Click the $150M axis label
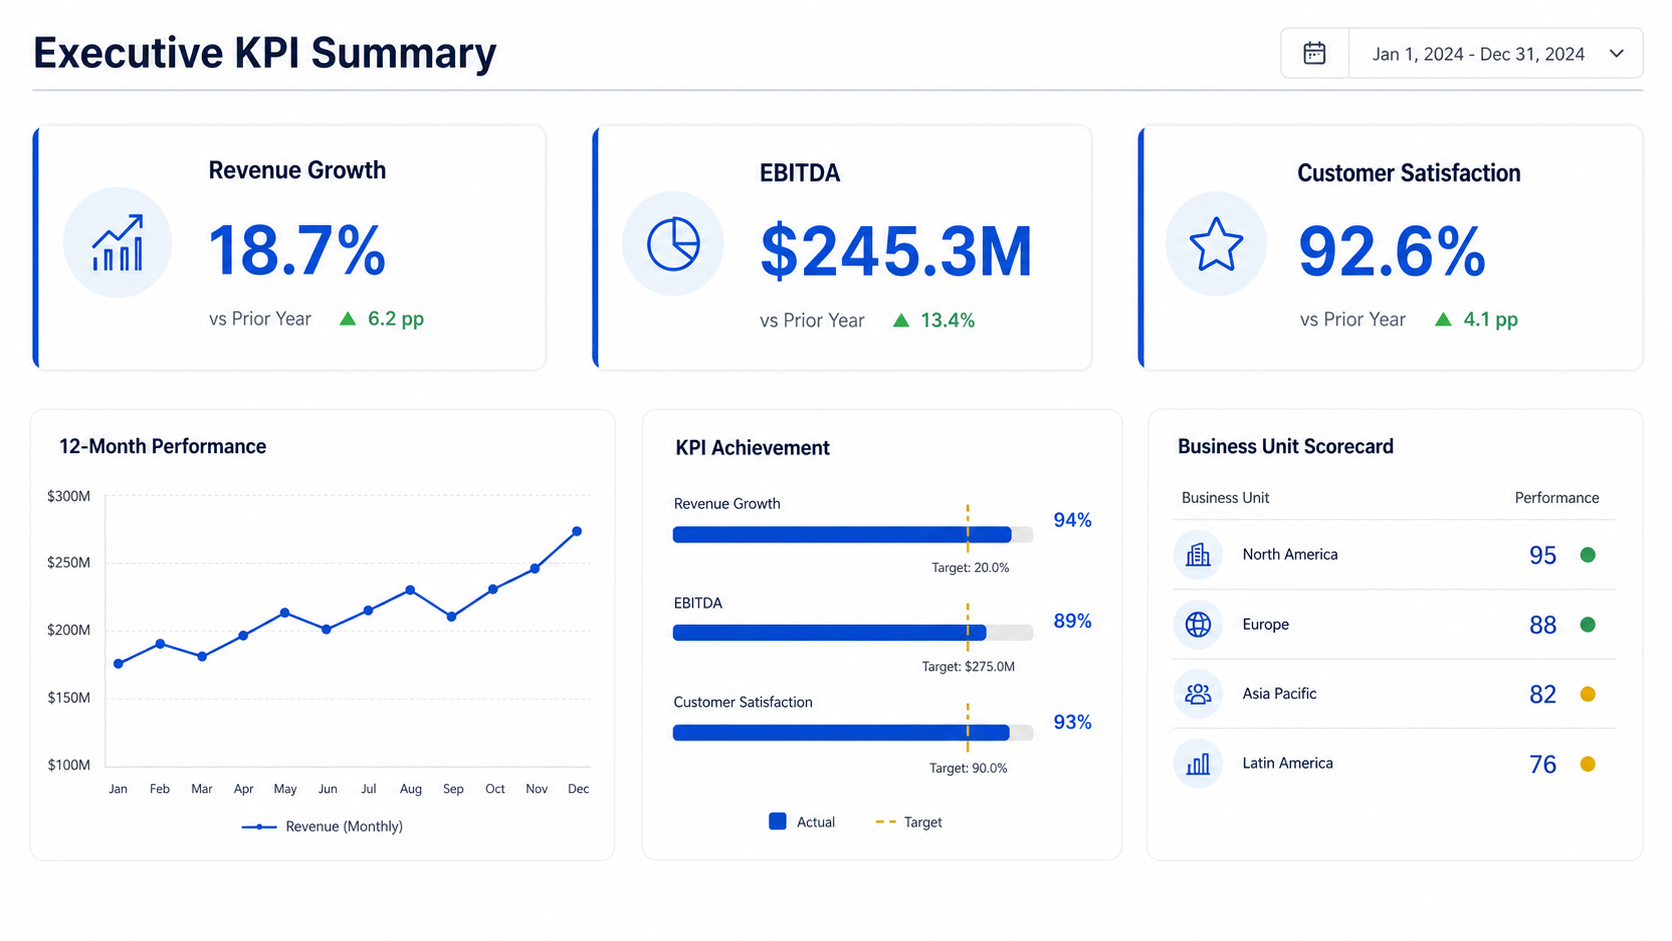 68,697
